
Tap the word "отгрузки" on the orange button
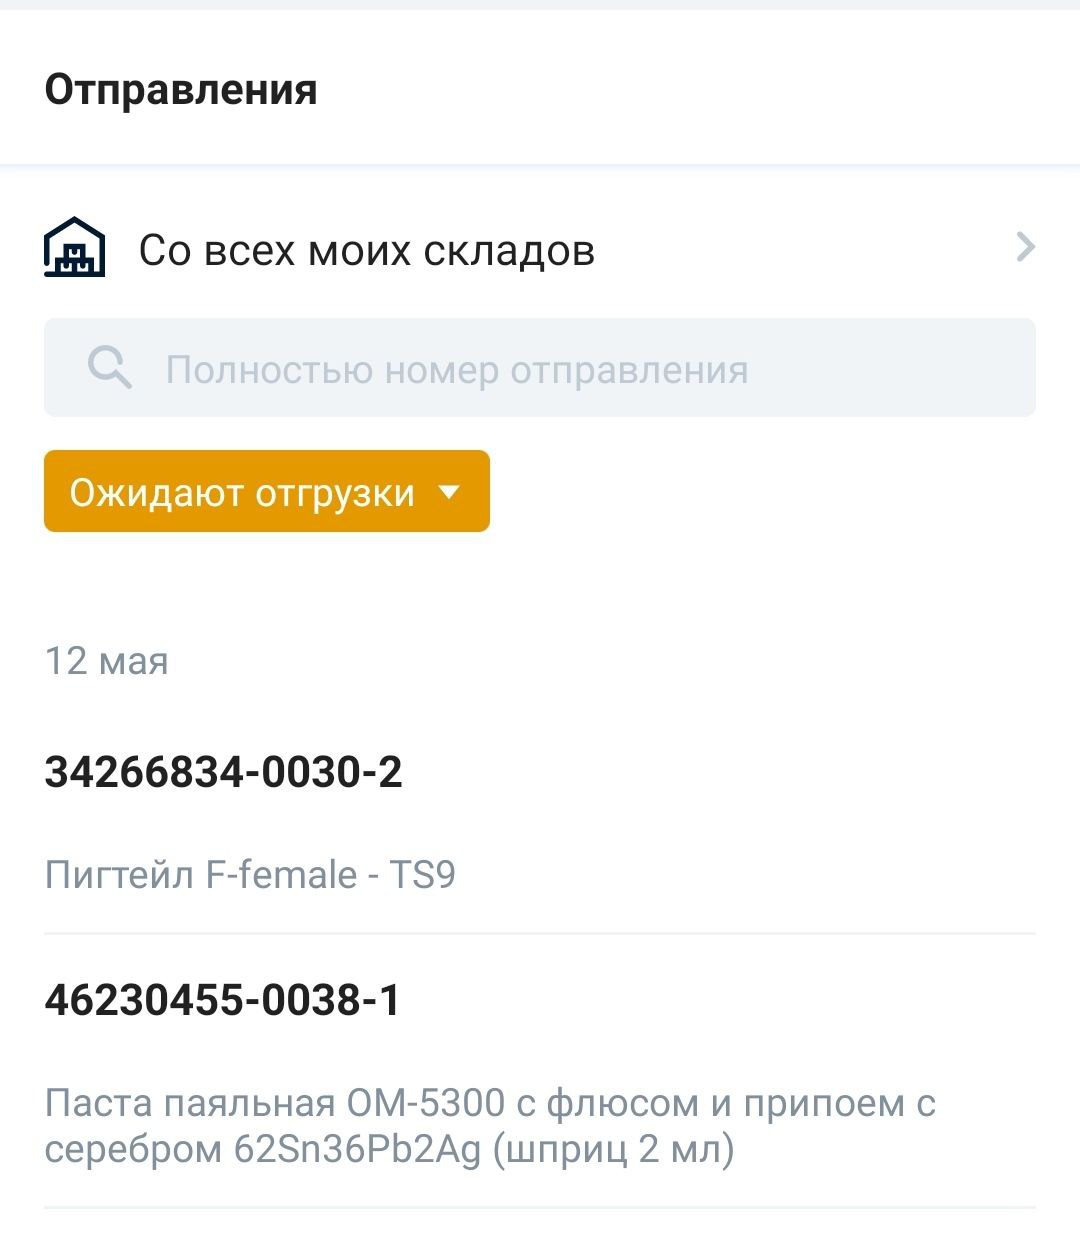tap(335, 493)
